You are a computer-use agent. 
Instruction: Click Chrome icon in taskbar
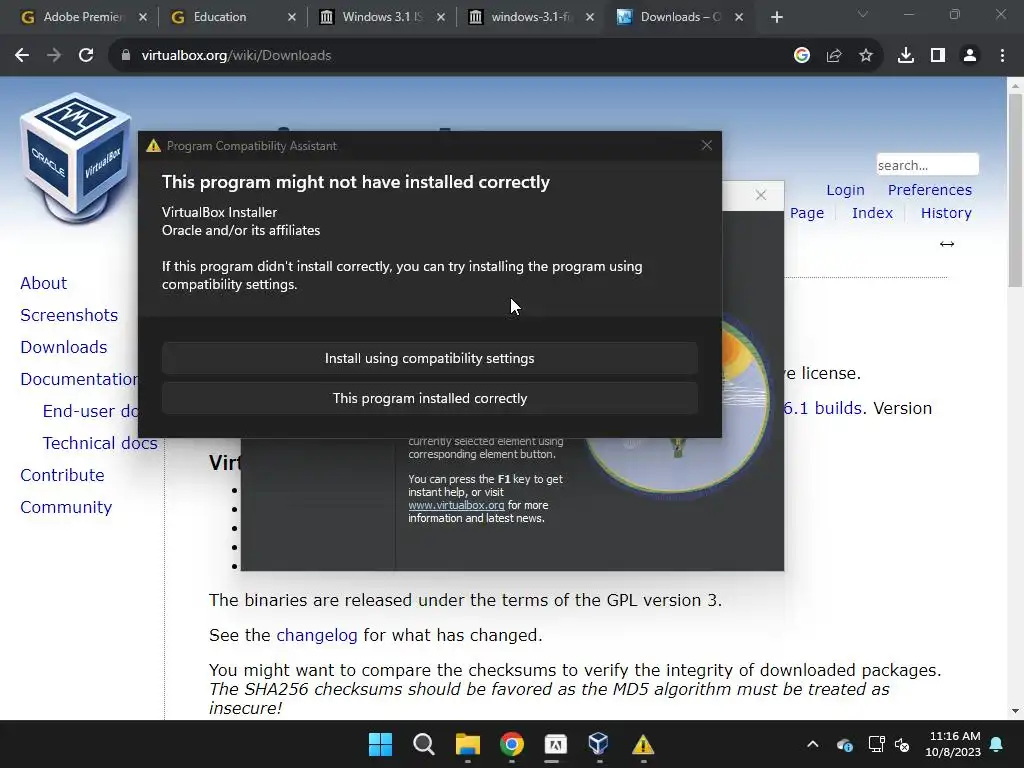512,744
